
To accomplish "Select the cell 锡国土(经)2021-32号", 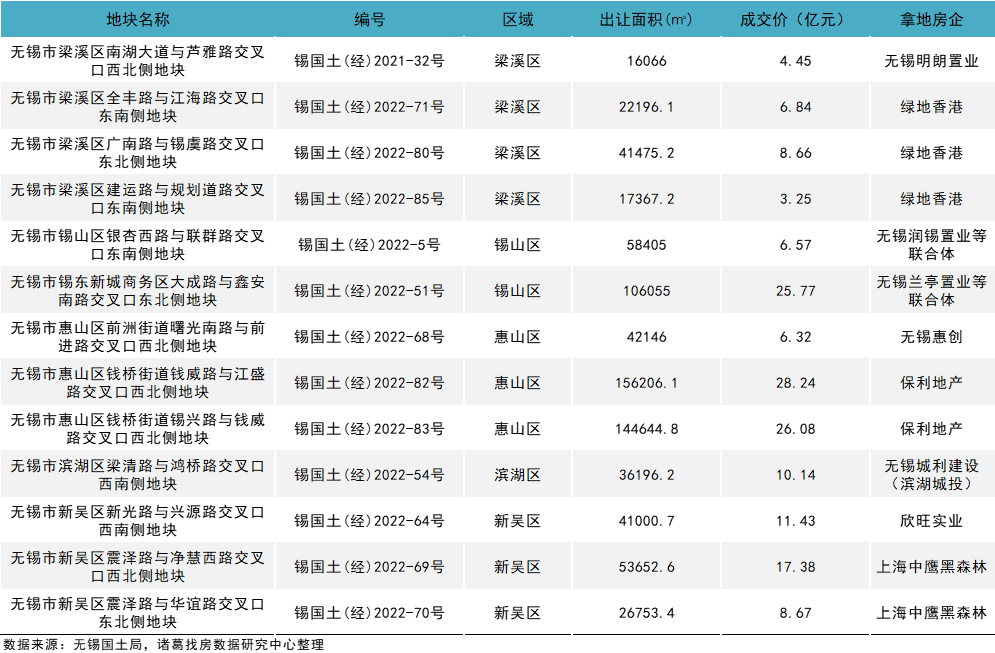I will click(x=369, y=61).
